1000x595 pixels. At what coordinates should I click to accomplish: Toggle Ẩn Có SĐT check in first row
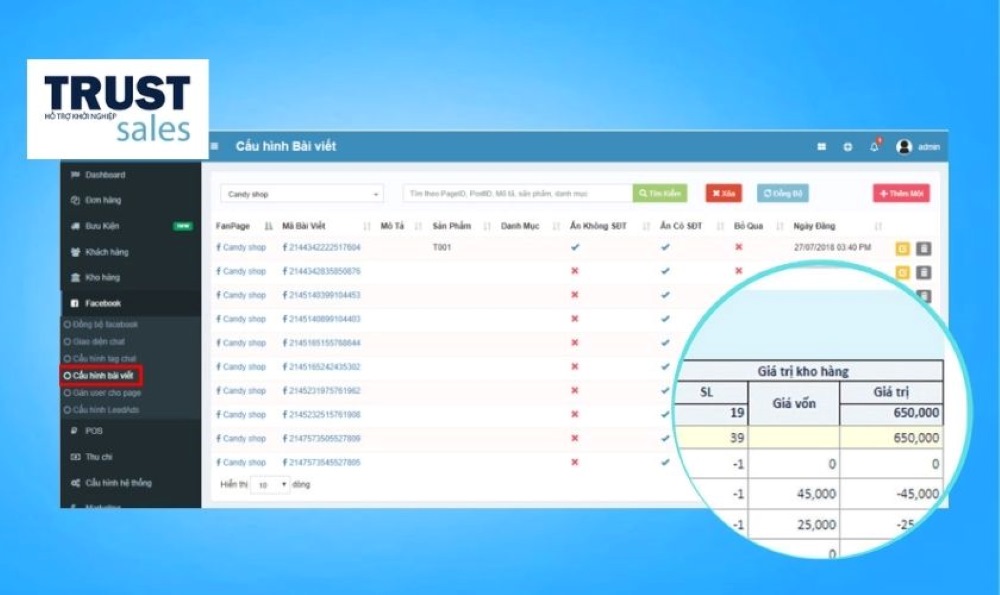tap(665, 246)
